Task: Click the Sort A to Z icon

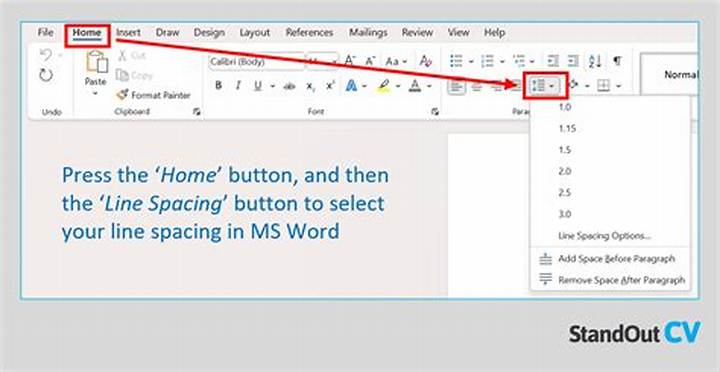Action: click(595, 61)
